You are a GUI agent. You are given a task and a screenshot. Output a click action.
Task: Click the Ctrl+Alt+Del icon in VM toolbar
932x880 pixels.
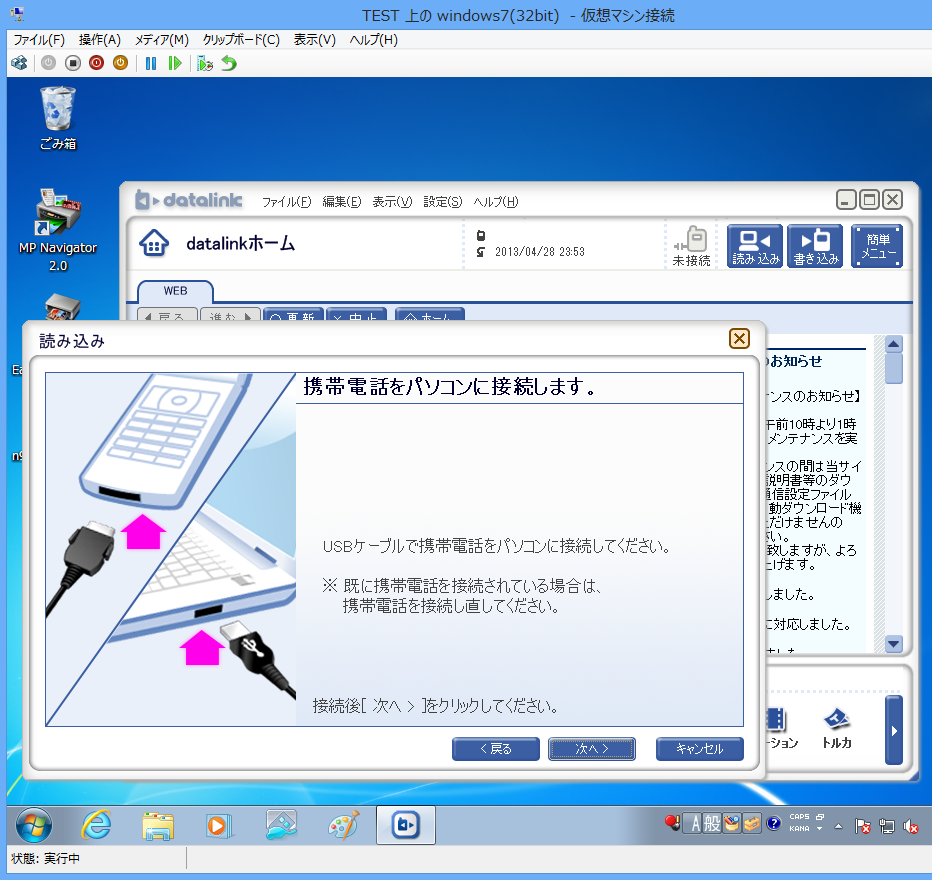click(x=20, y=63)
